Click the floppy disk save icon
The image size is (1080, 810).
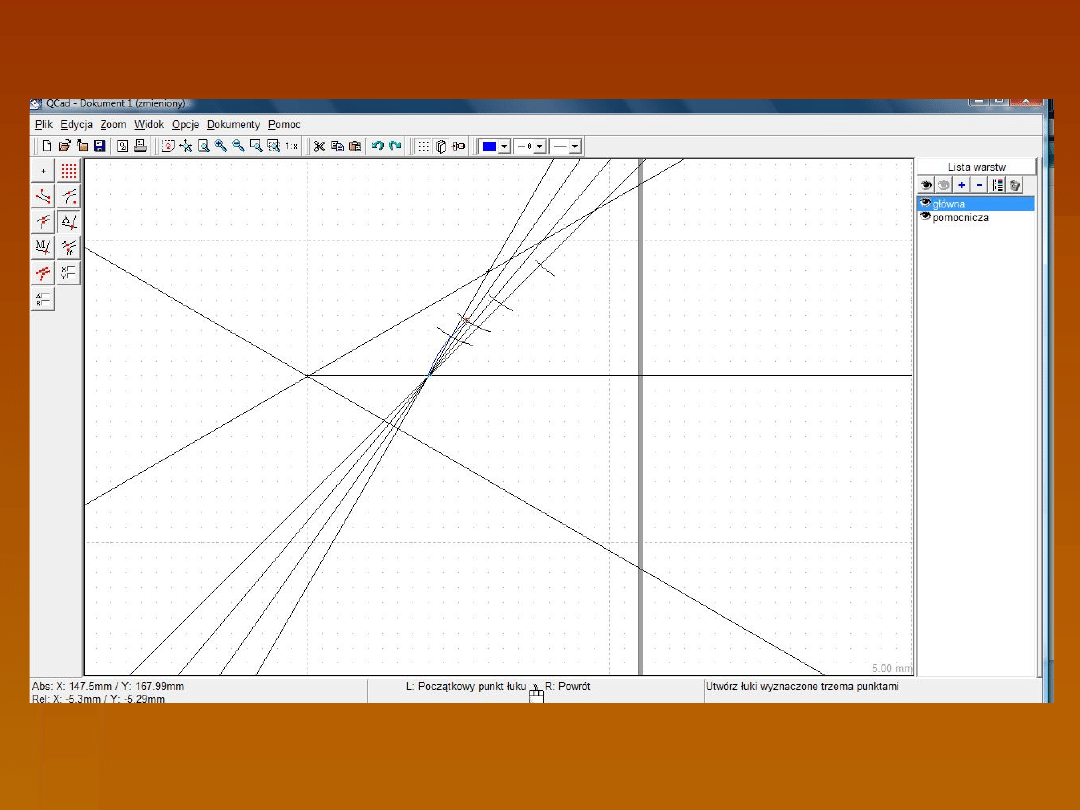pos(99,146)
